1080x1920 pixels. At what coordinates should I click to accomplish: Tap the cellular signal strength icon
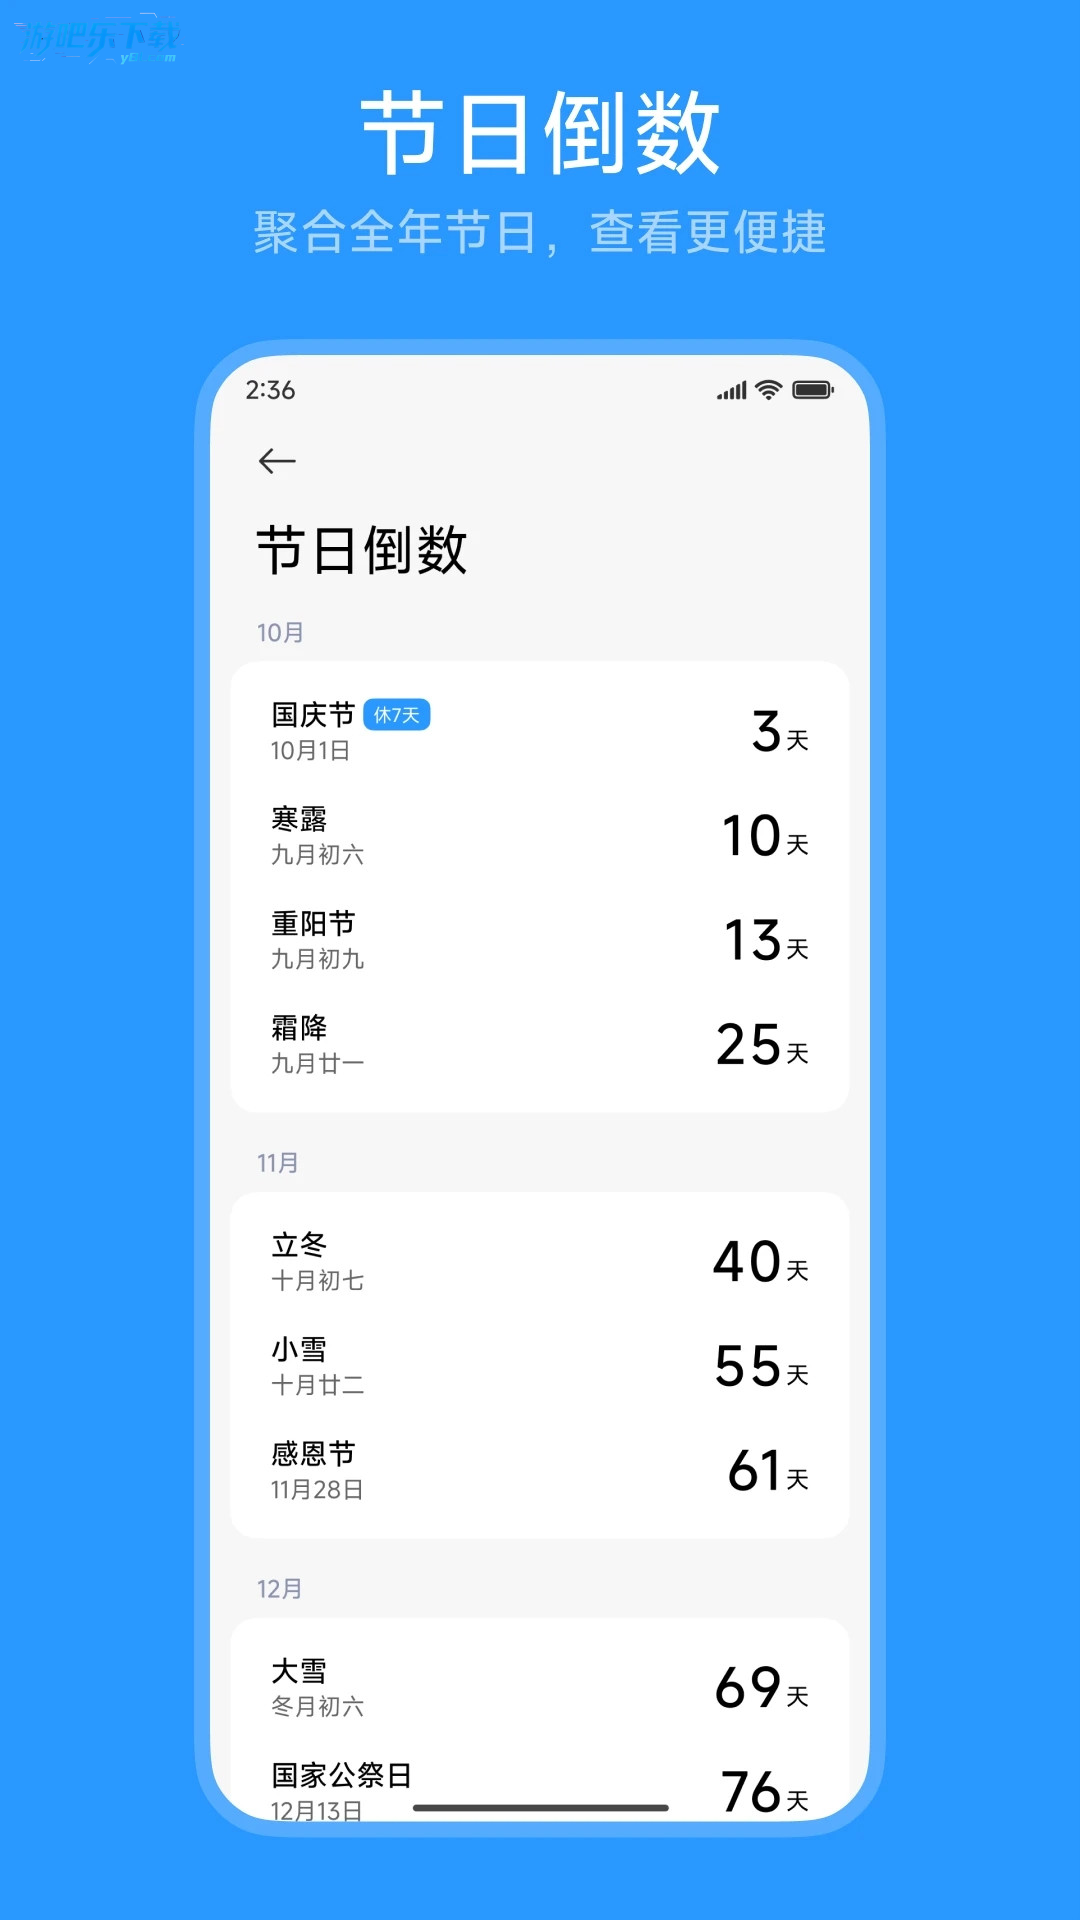coord(731,391)
